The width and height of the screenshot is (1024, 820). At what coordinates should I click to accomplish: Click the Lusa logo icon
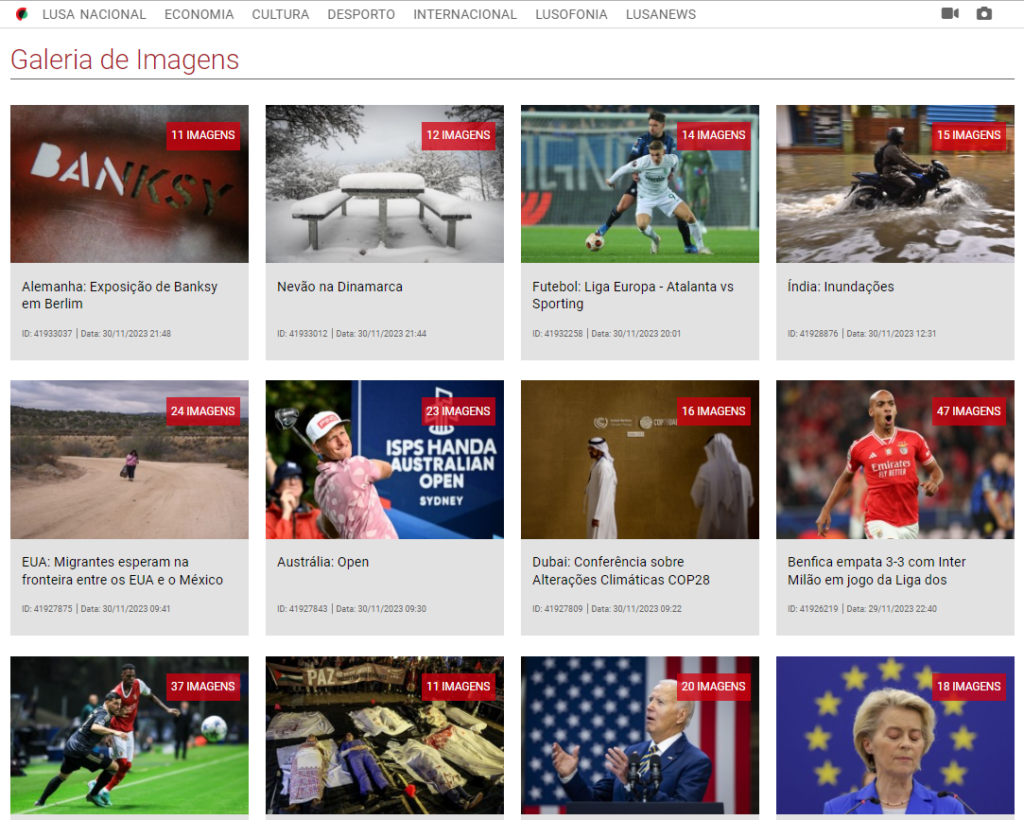[x=22, y=14]
